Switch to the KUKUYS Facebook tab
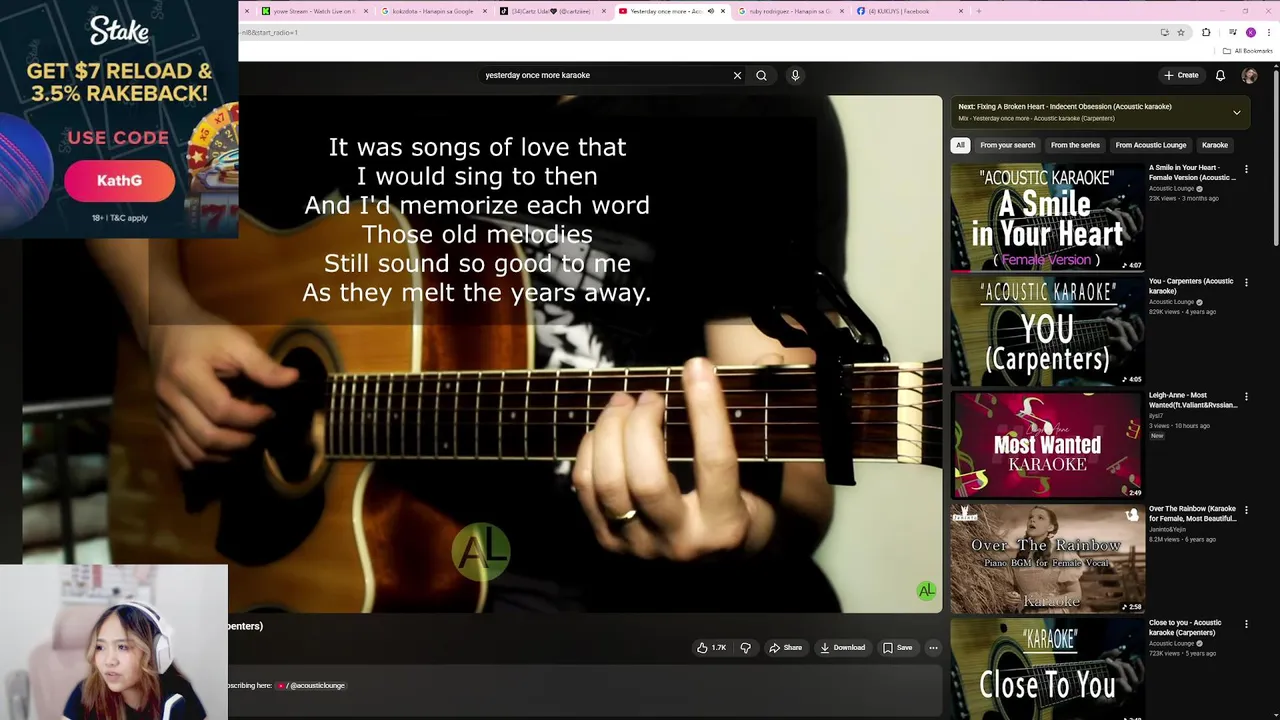Viewport: 1280px width, 720px height. coord(908,11)
